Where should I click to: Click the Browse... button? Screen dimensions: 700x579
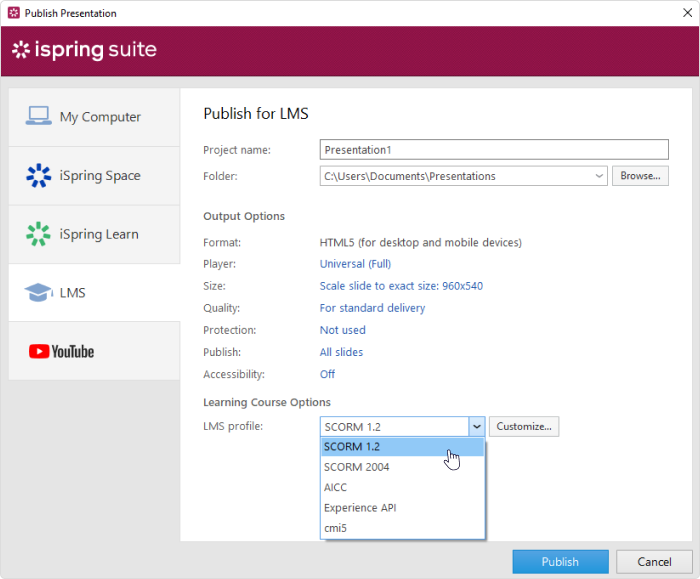[640, 176]
